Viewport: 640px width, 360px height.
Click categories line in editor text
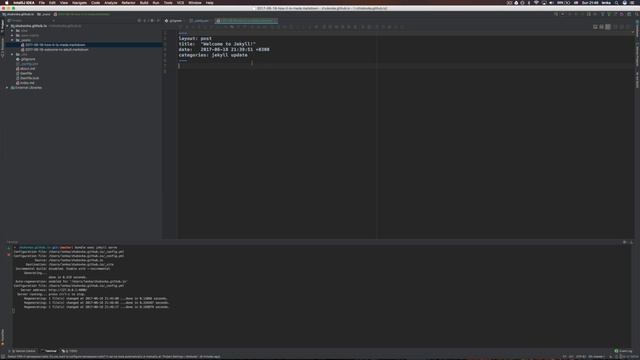(x=213, y=55)
